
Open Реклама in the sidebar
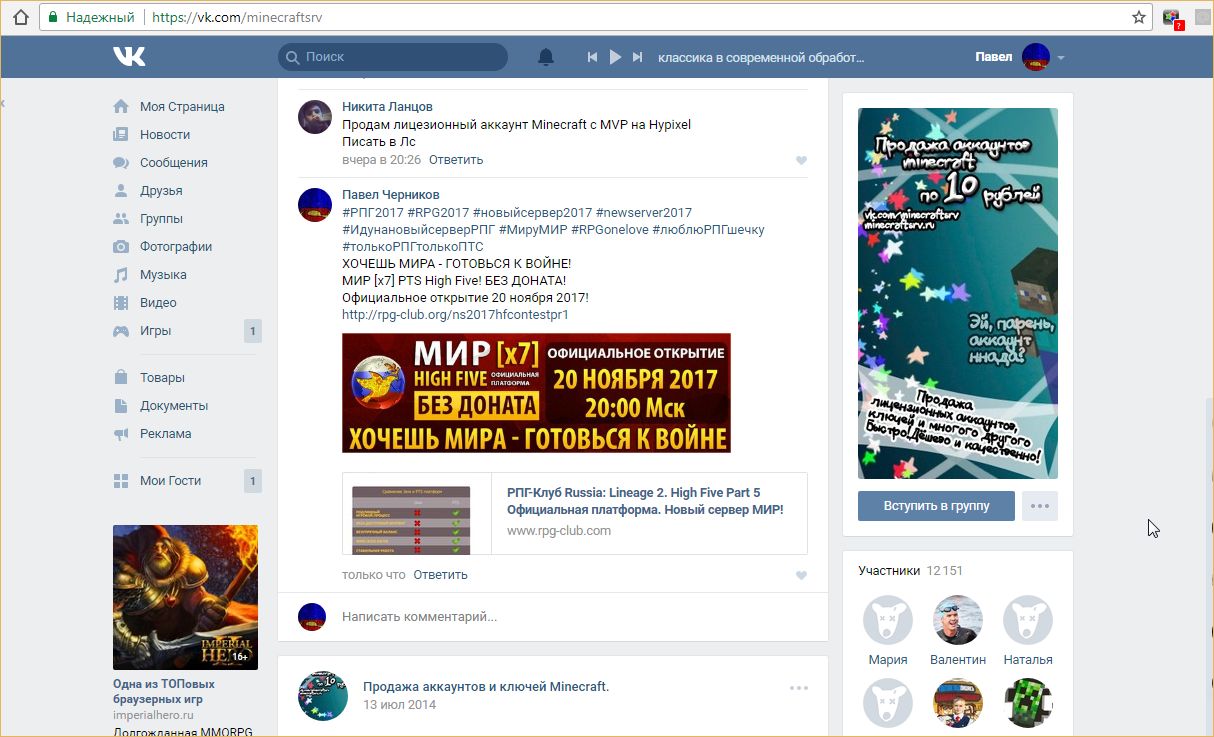tap(165, 433)
